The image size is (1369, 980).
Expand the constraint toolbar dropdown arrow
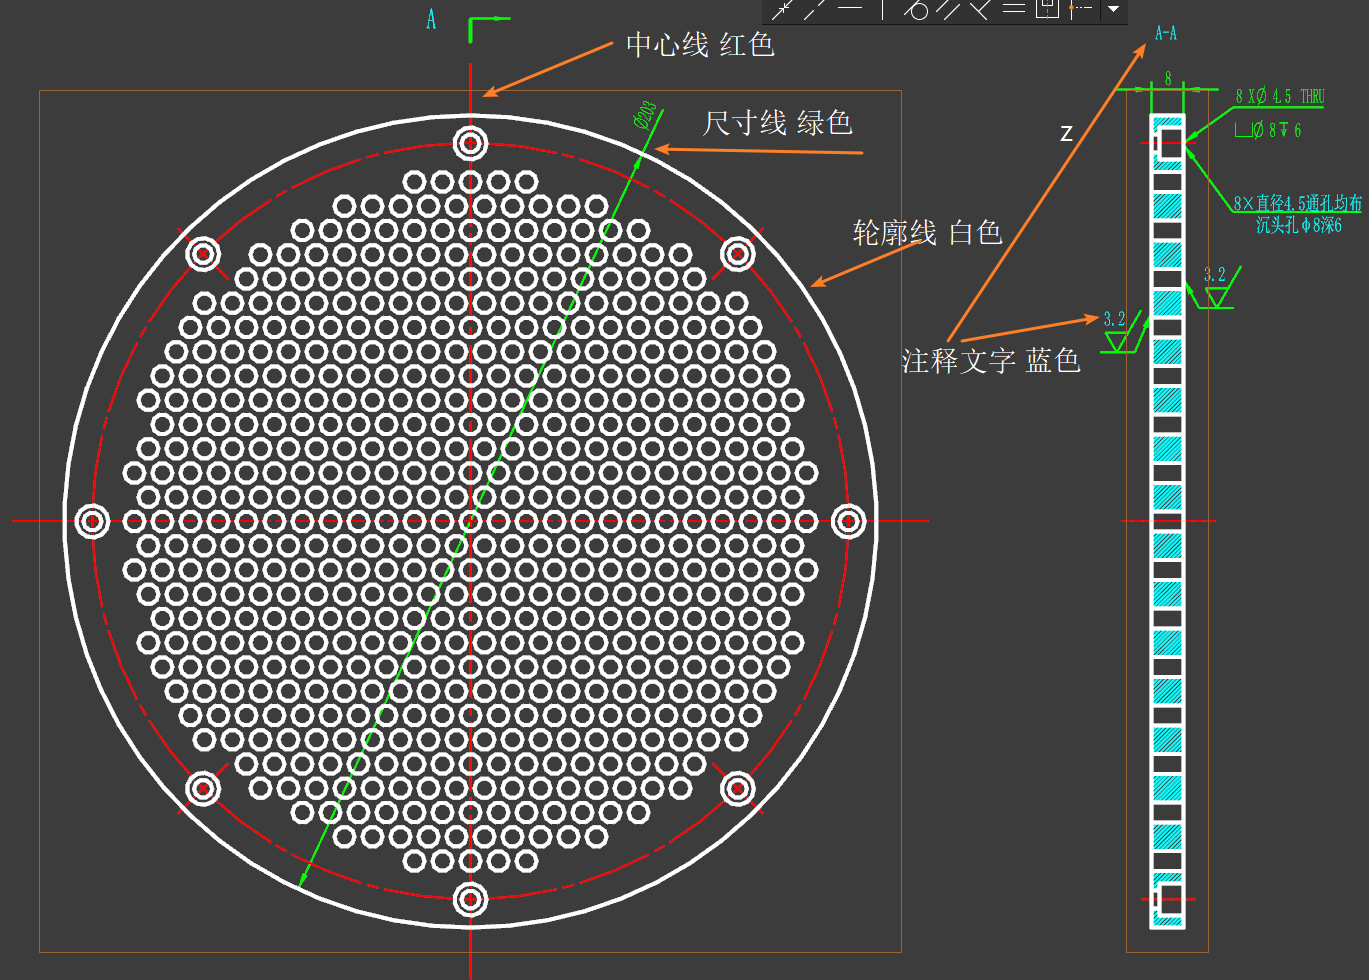[1113, 10]
